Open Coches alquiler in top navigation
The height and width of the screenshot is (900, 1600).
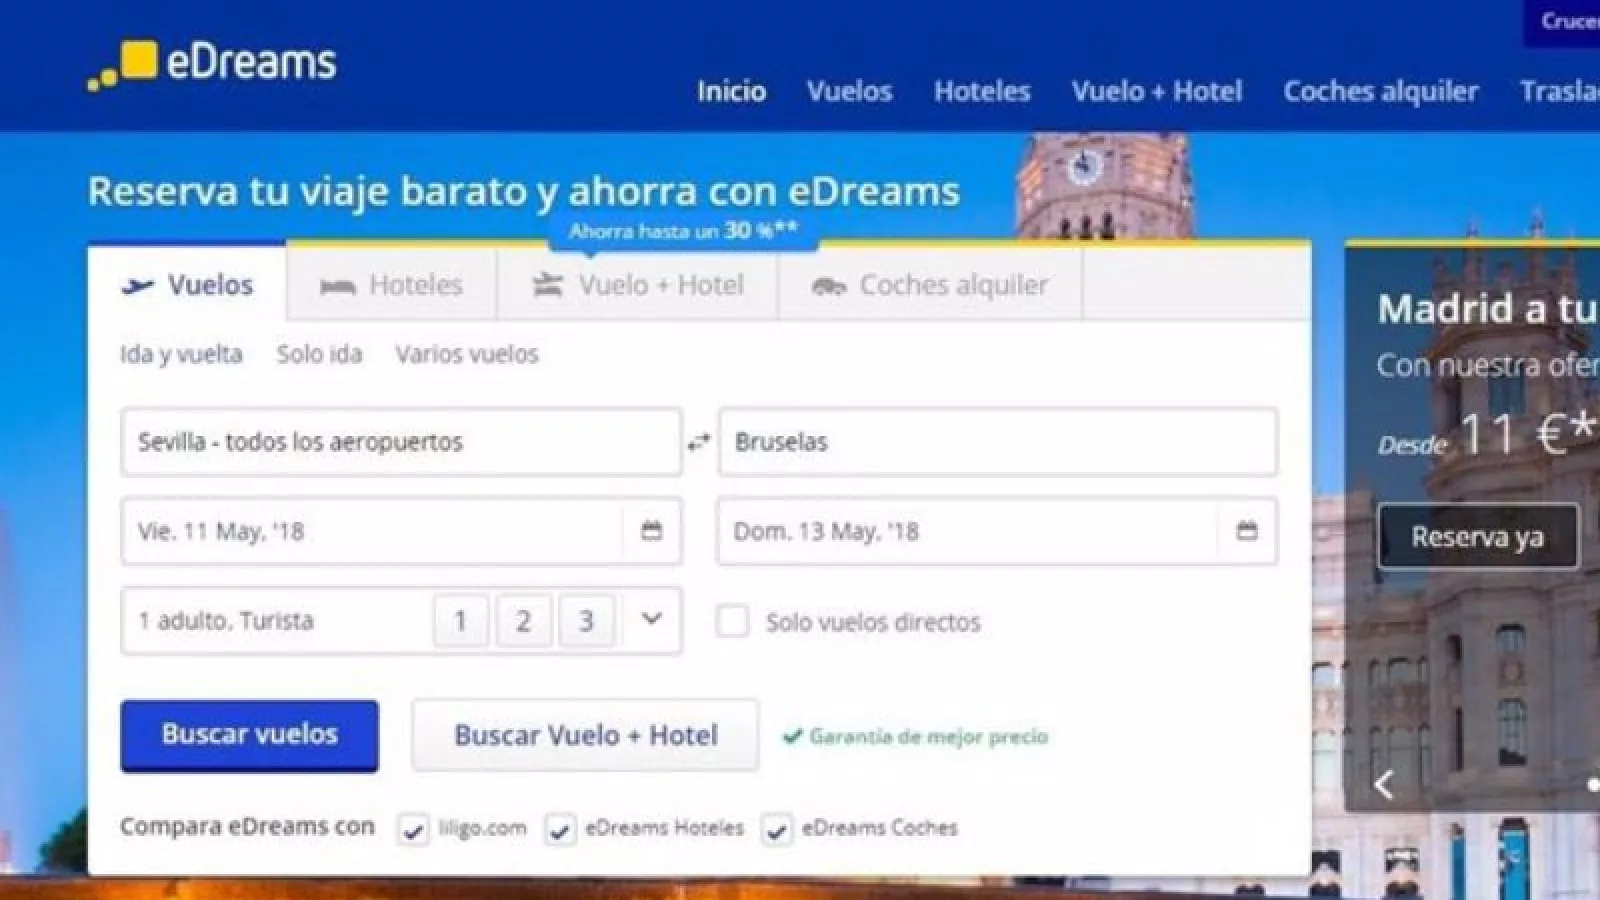pos(1380,91)
